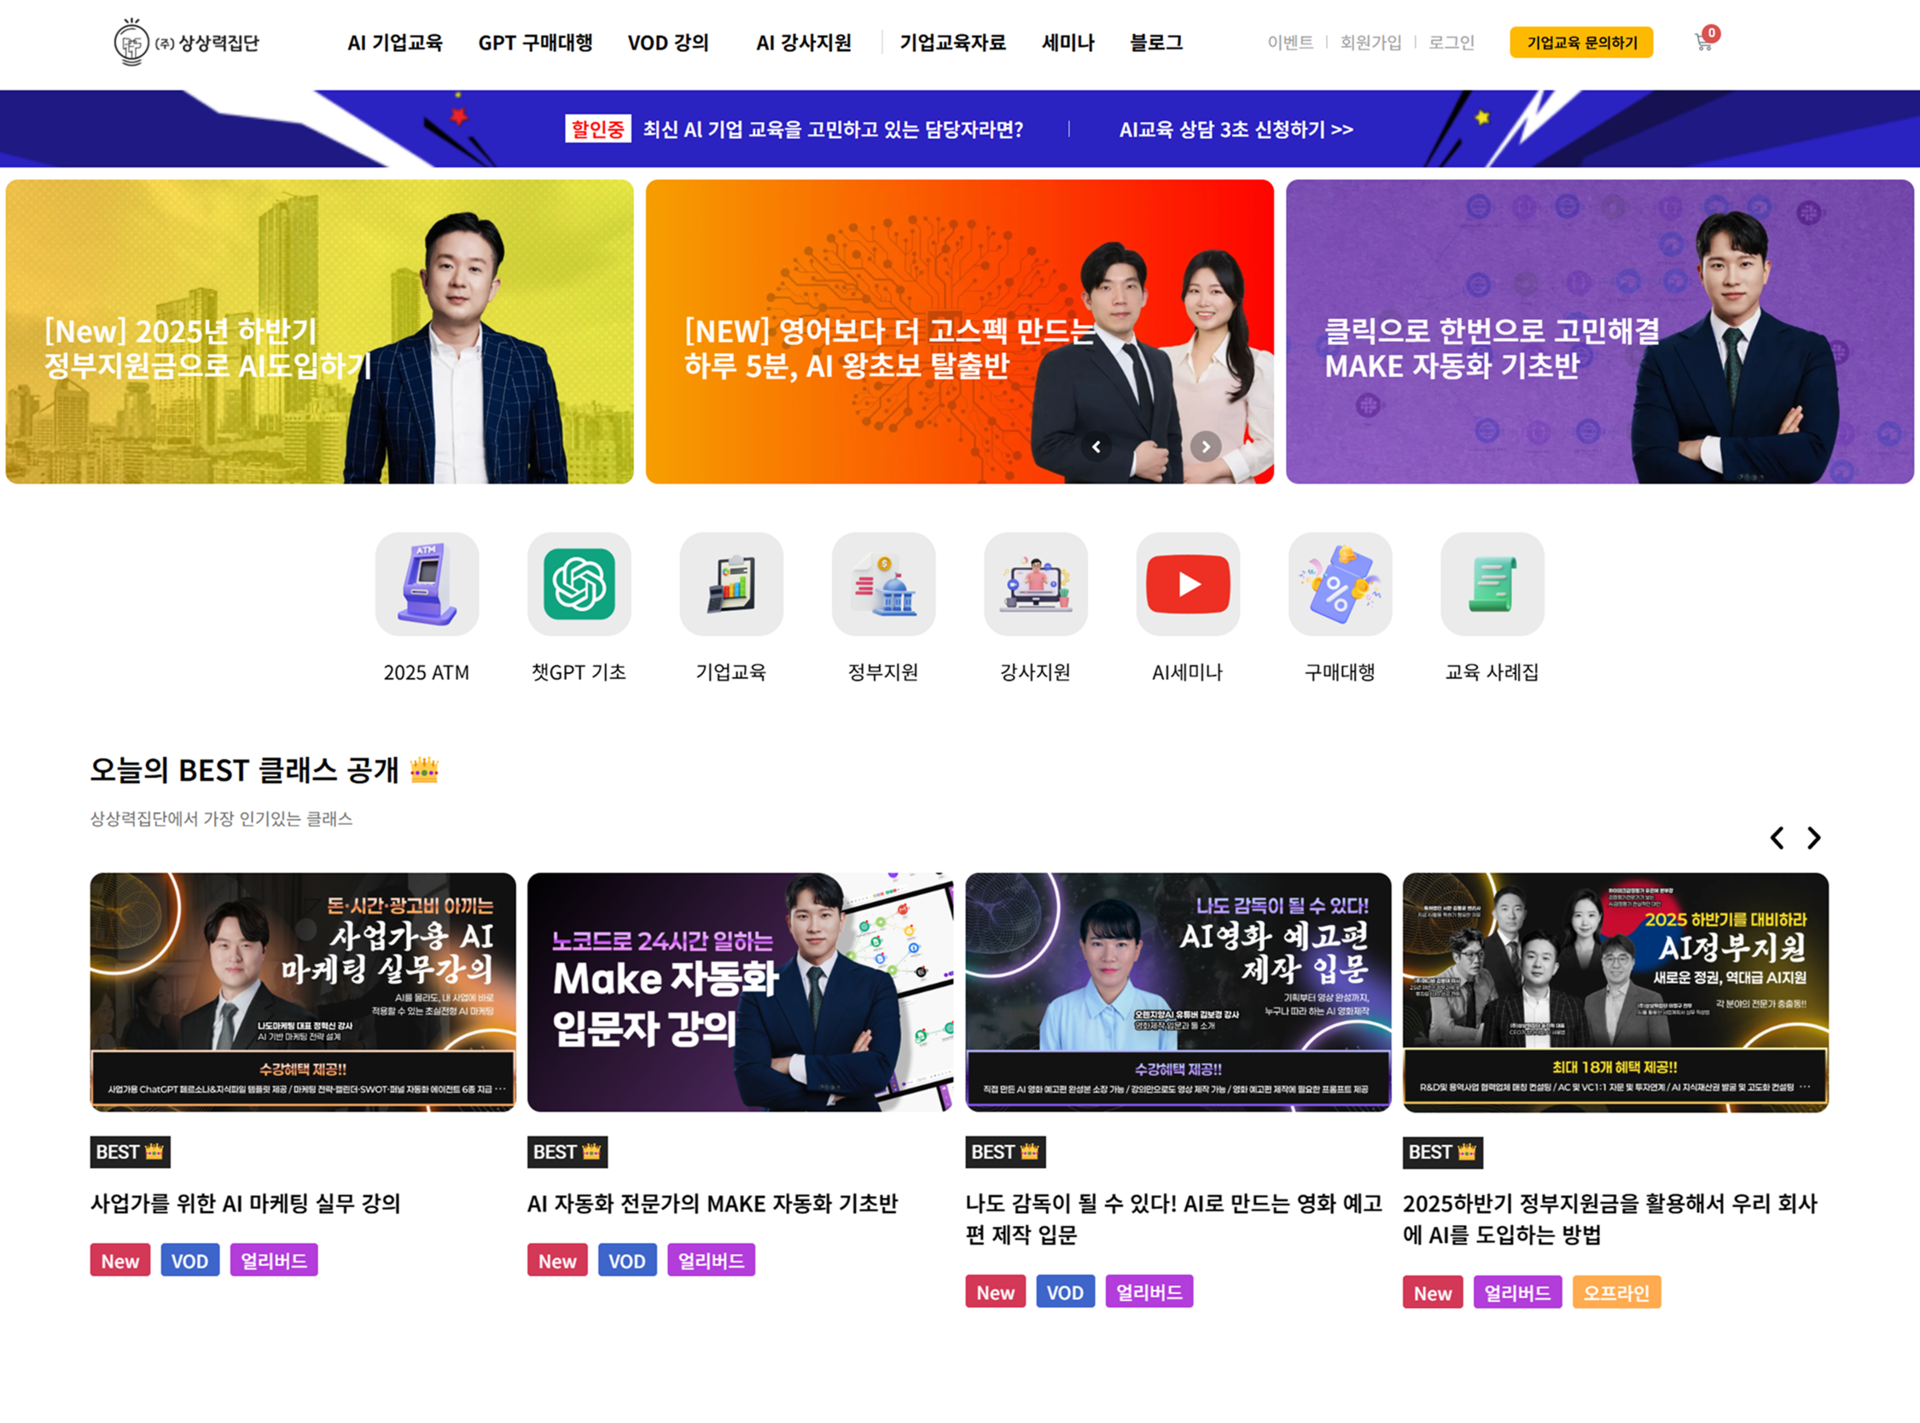Image resolution: width=1920 pixels, height=1423 pixels.
Task: Show previous BEST class carousel items
Action: [1777, 838]
